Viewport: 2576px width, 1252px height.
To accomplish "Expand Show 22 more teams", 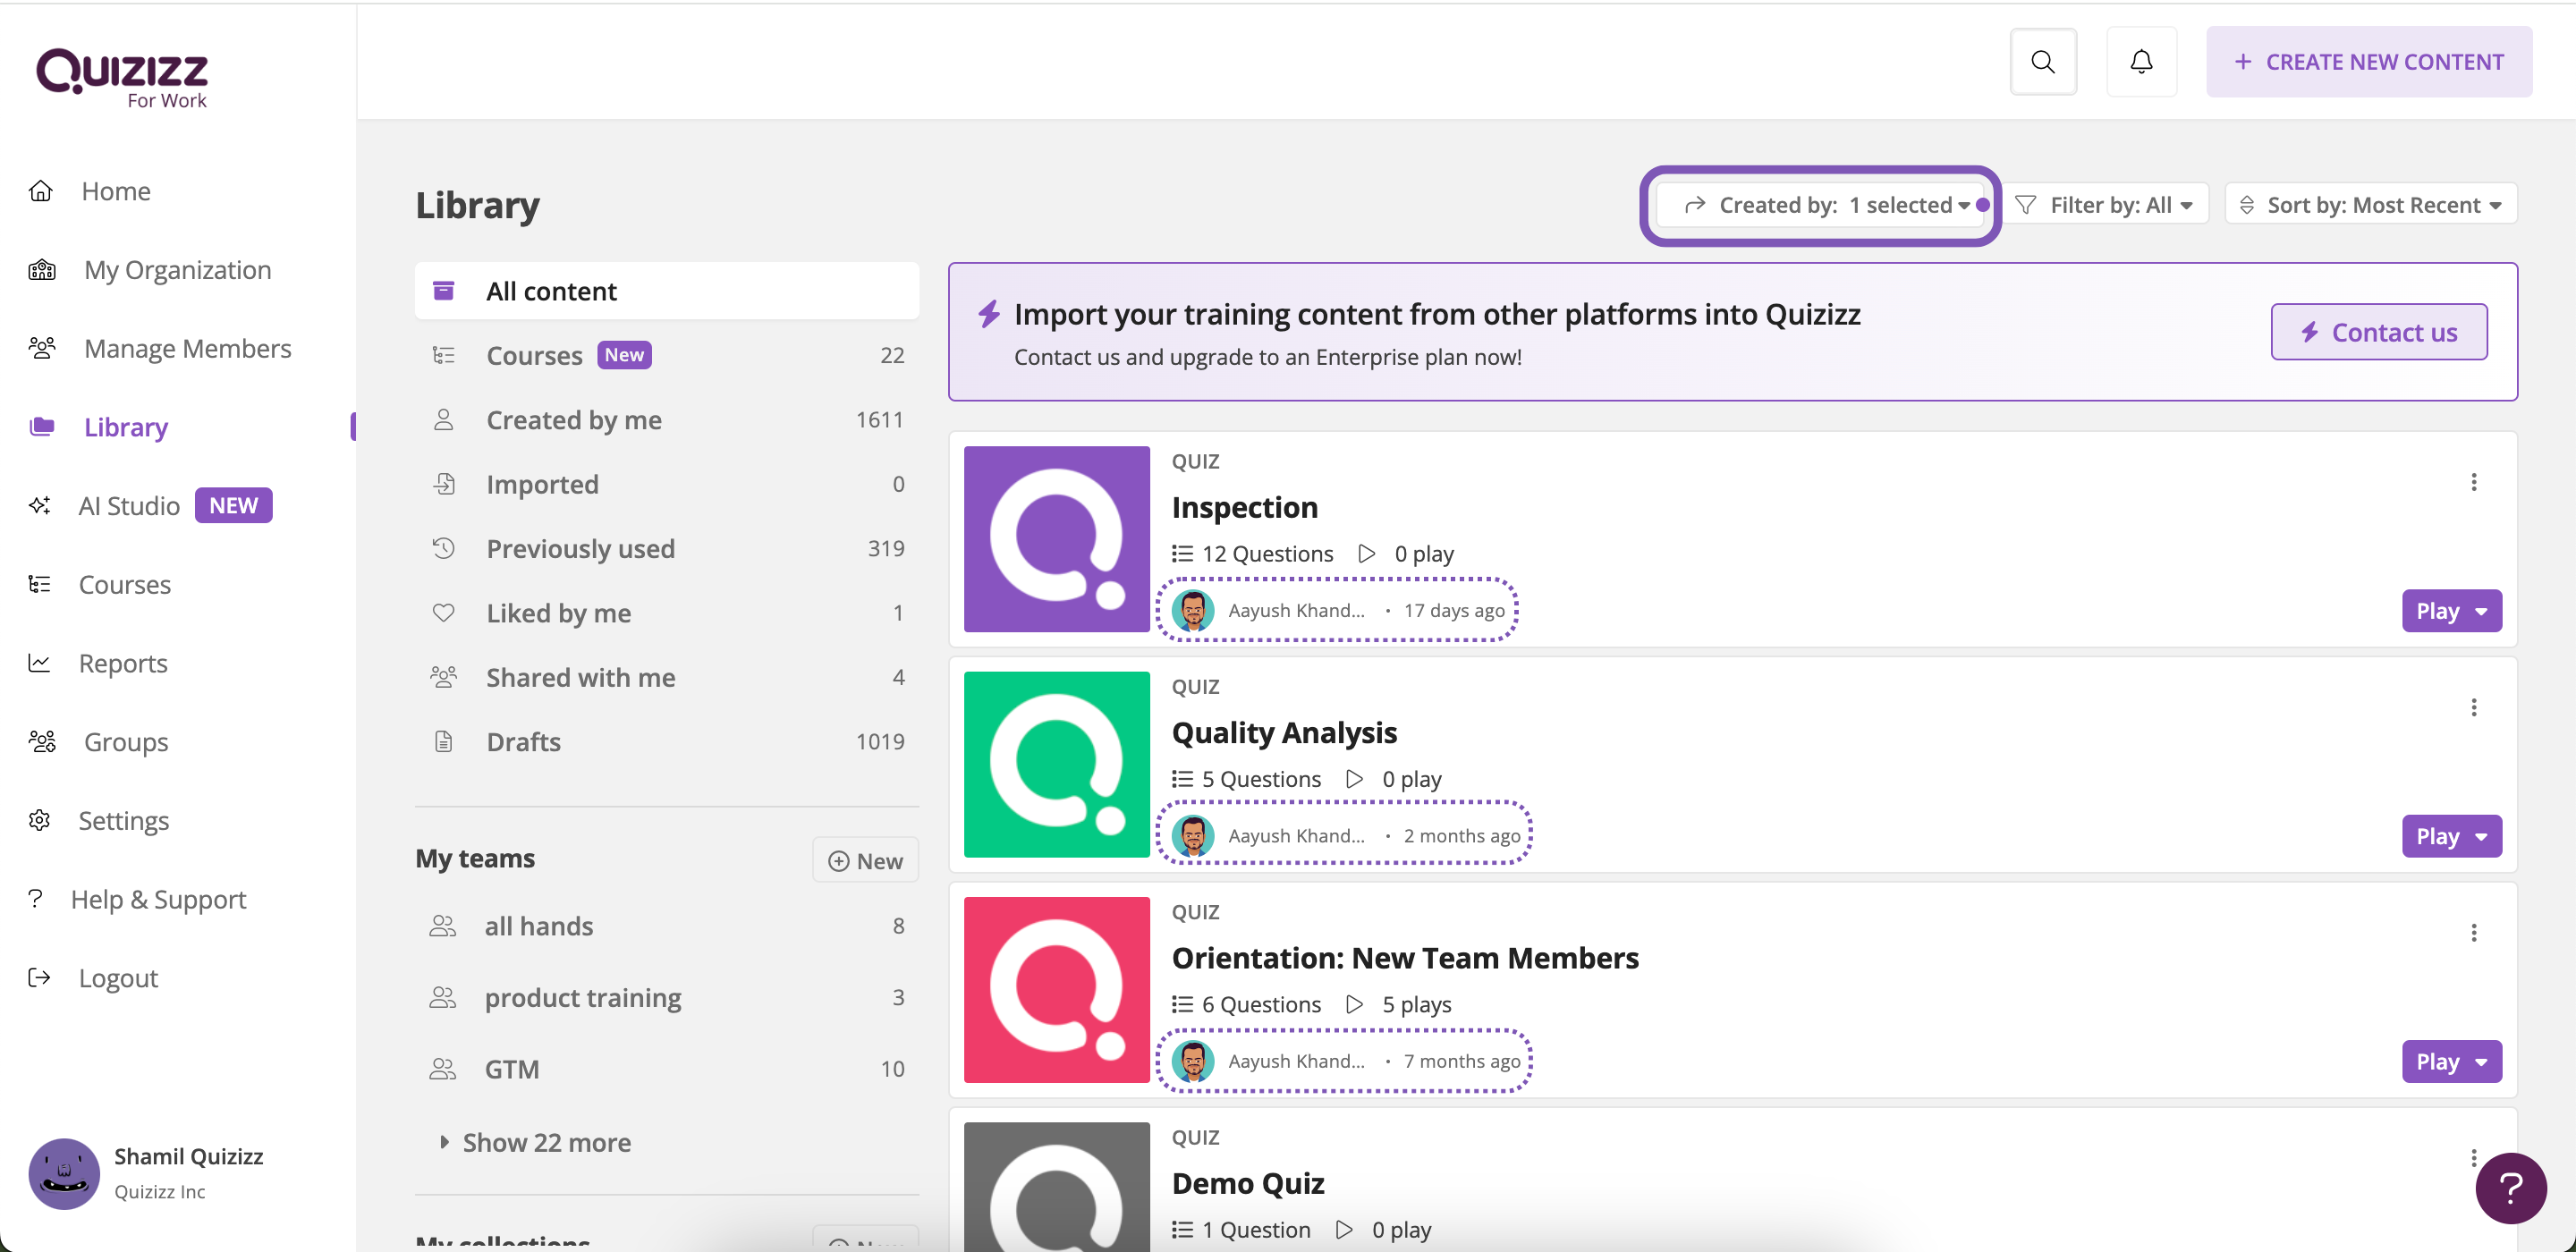I will pyautogui.click(x=535, y=1142).
